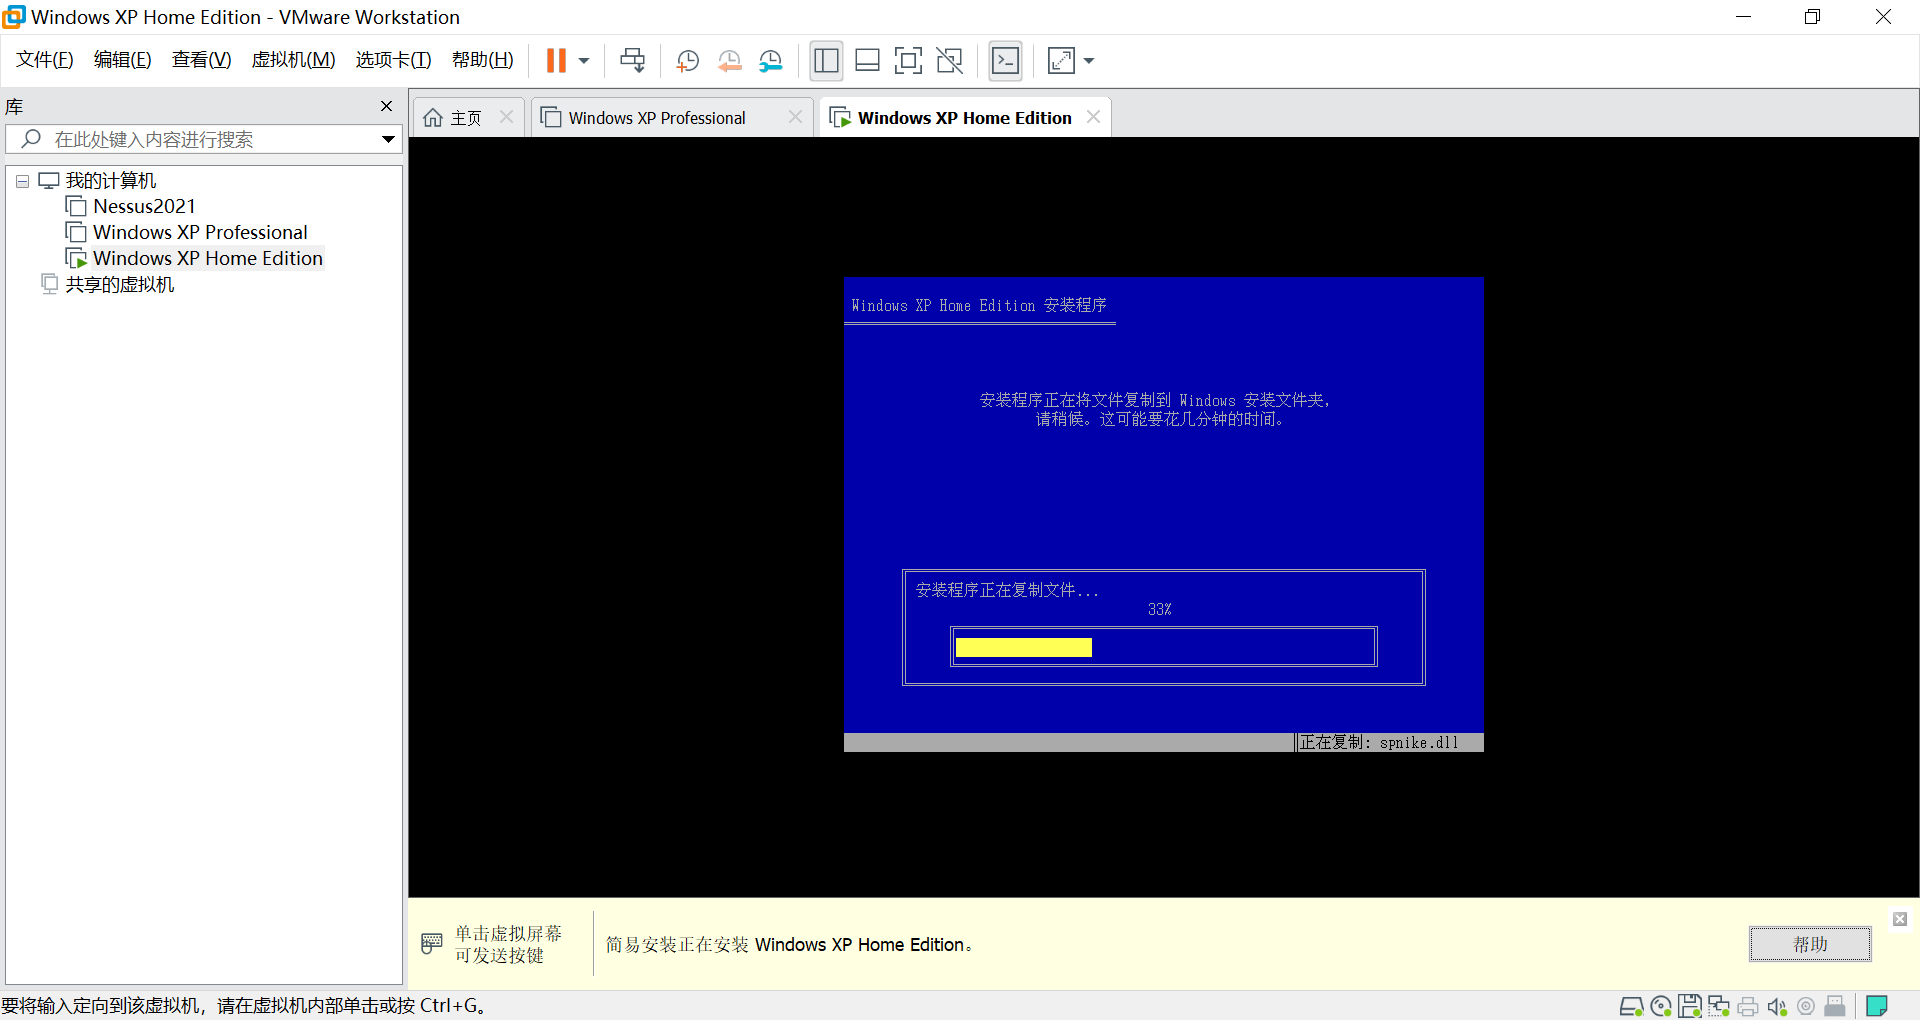Close the Windows XP Professional tab

795,117
